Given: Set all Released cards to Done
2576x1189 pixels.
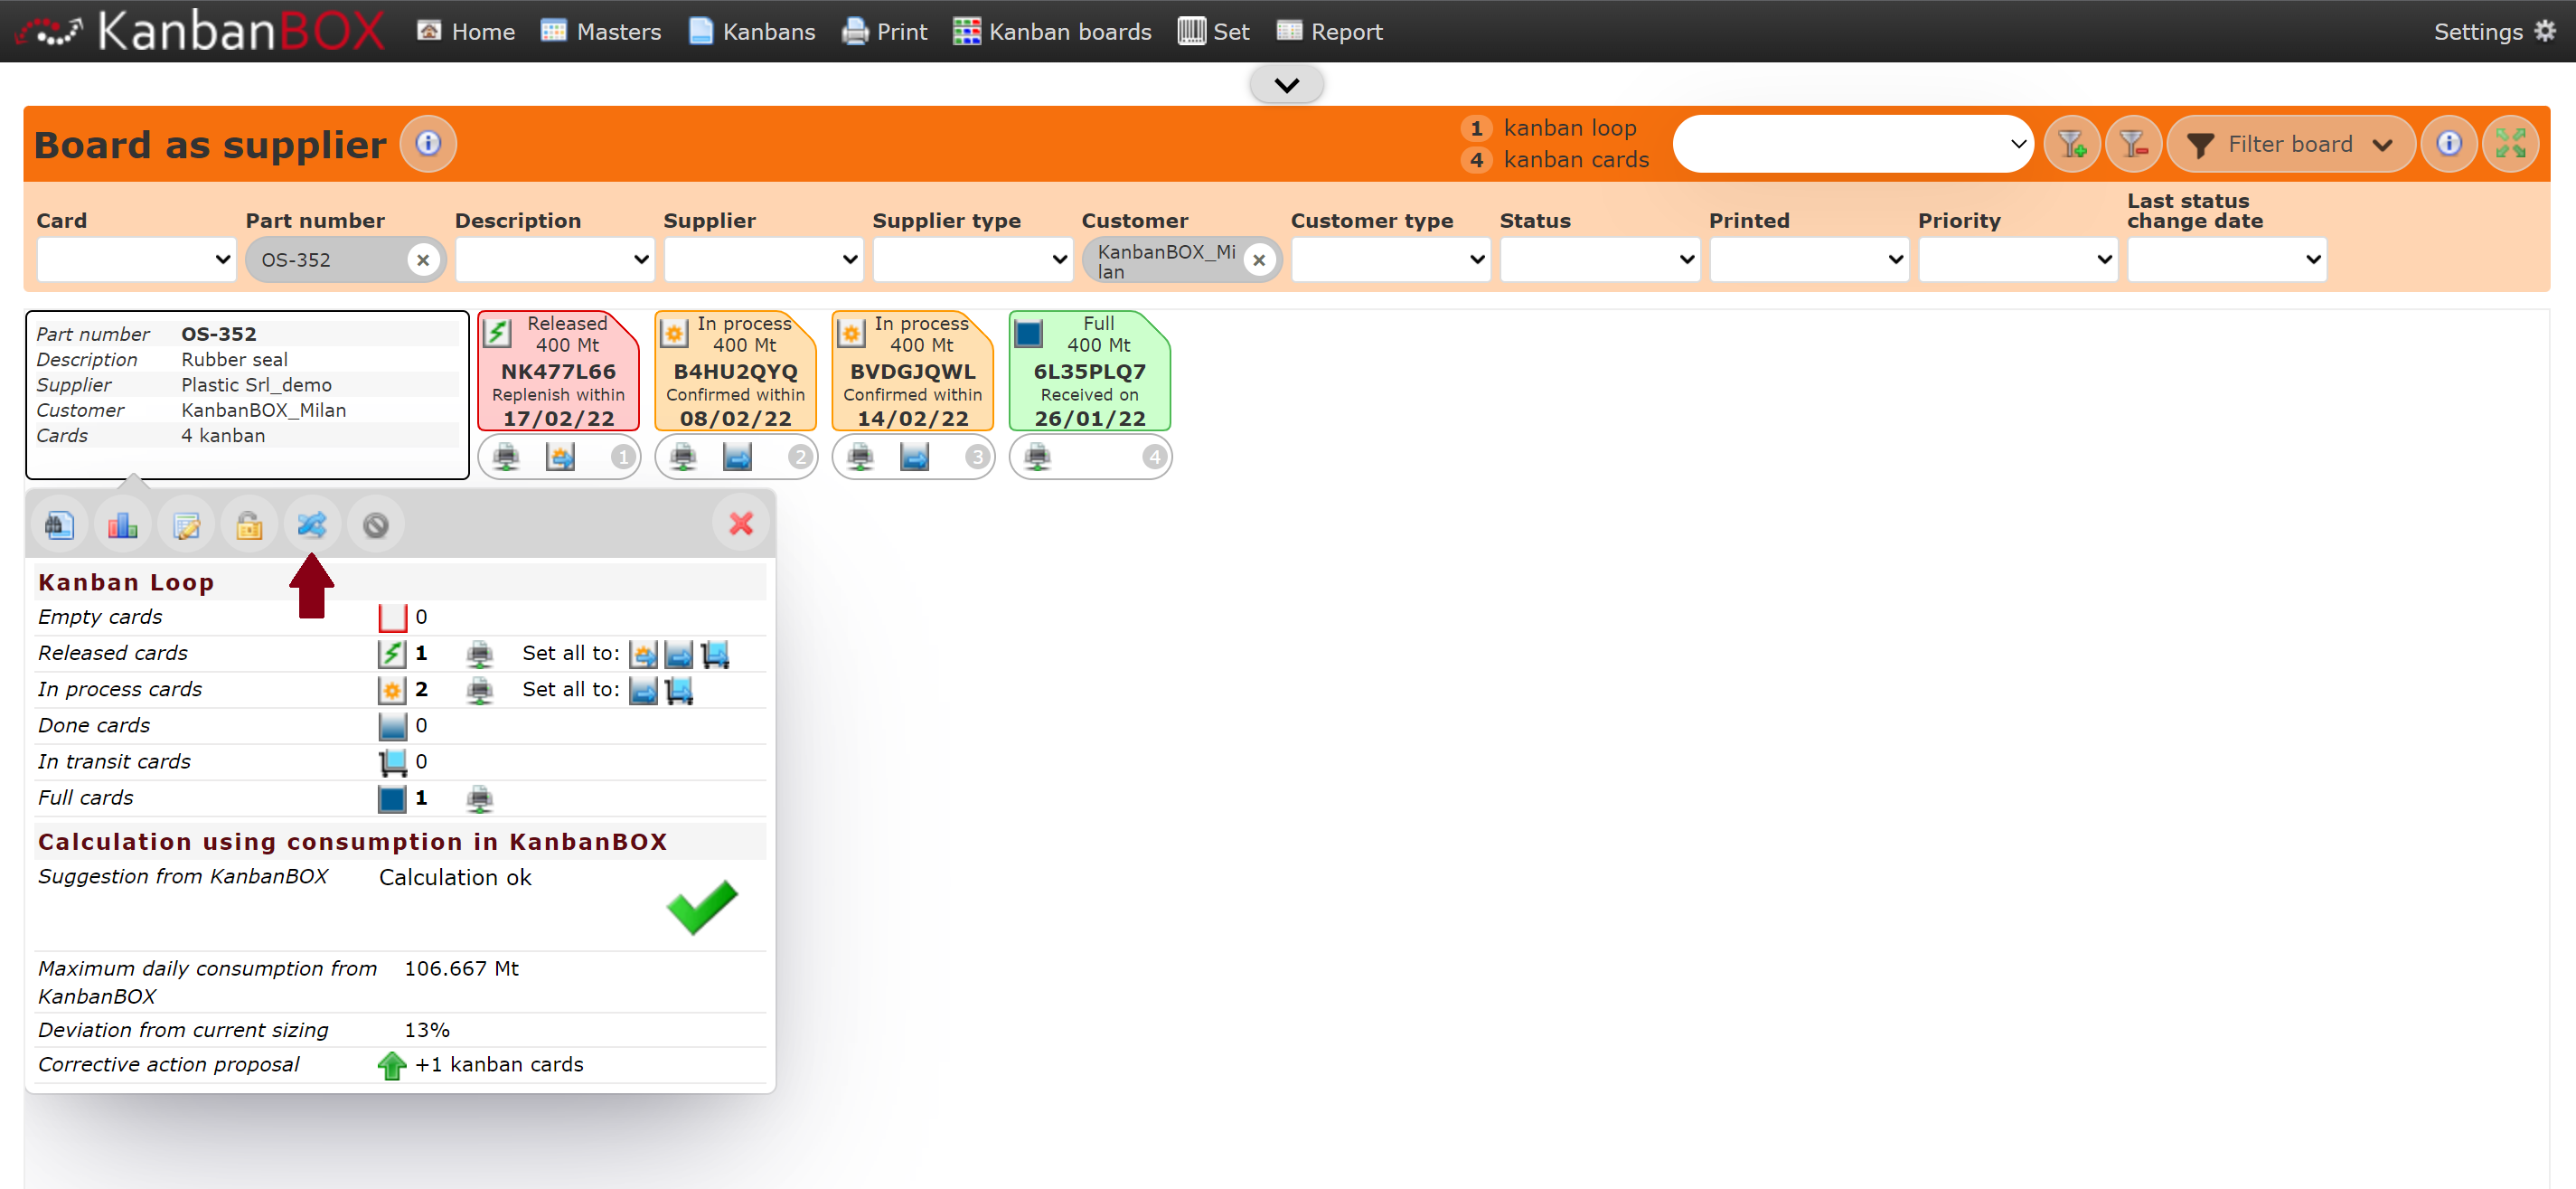Looking at the screenshot, I should pos(678,654).
